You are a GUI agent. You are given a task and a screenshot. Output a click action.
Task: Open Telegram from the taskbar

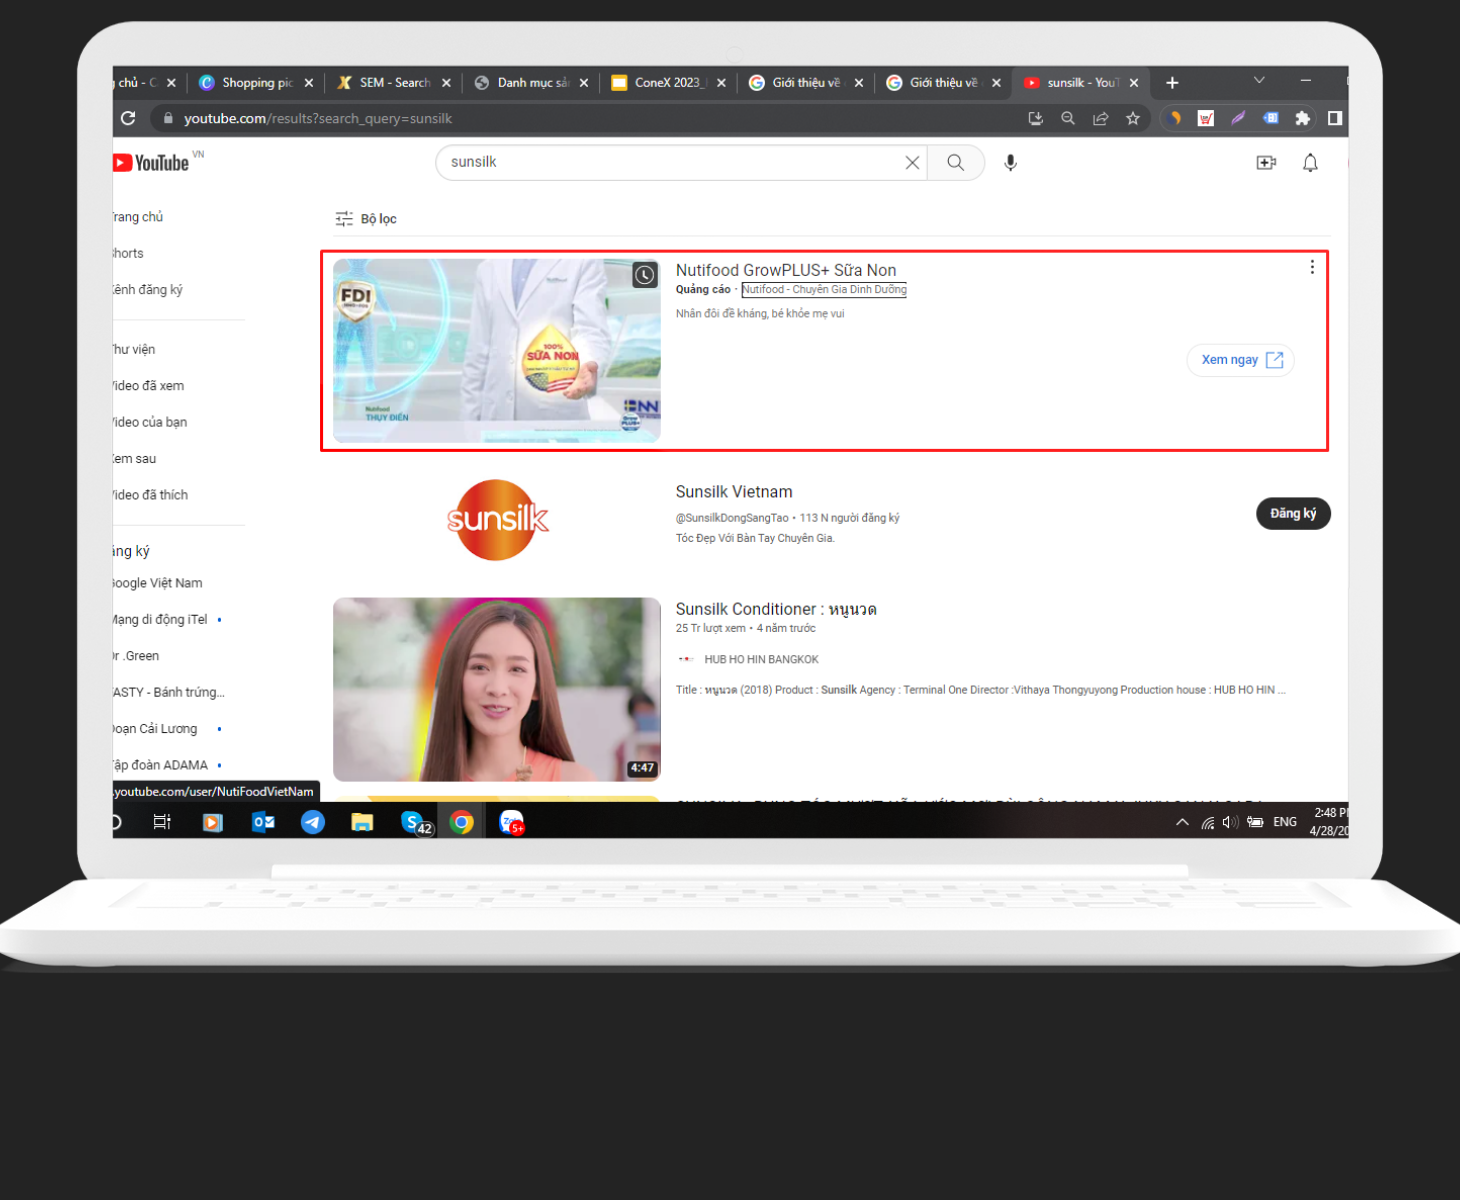[313, 822]
